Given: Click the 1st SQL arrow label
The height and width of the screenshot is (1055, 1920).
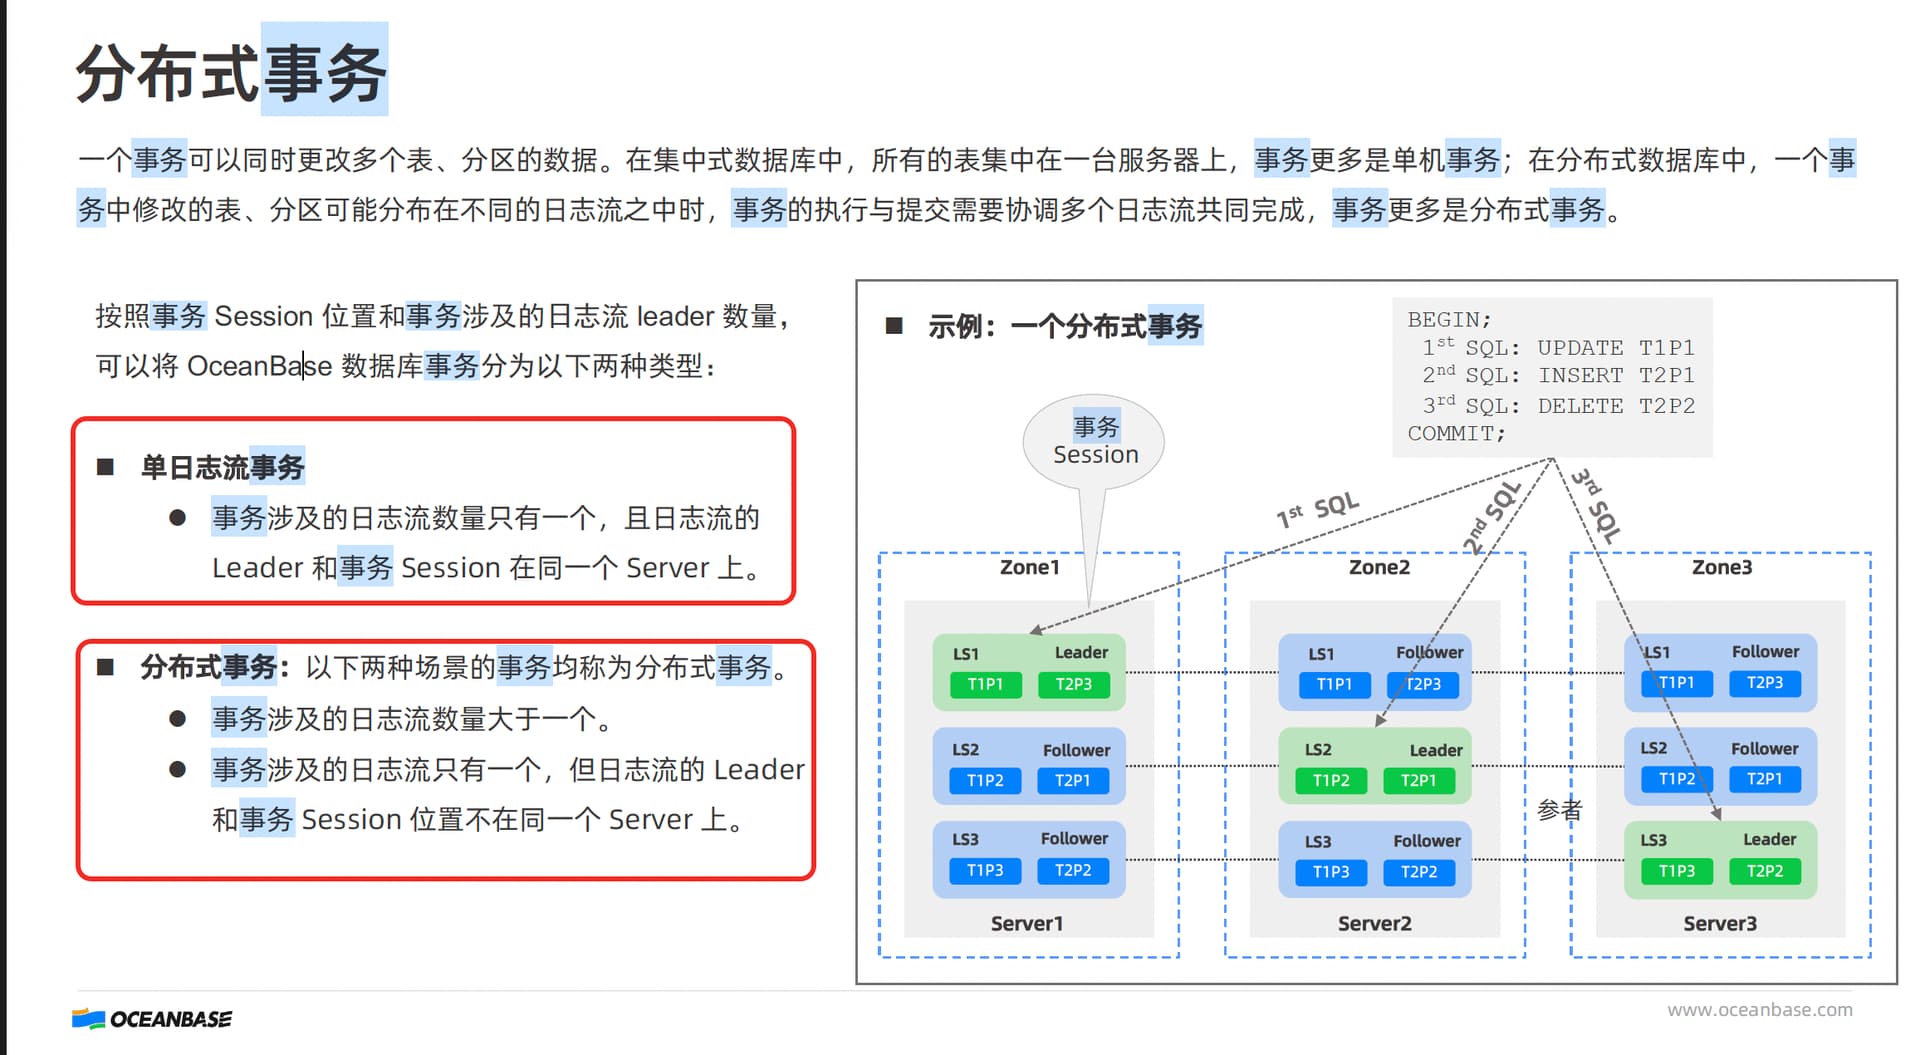Looking at the screenshot, I should 1318,509.
